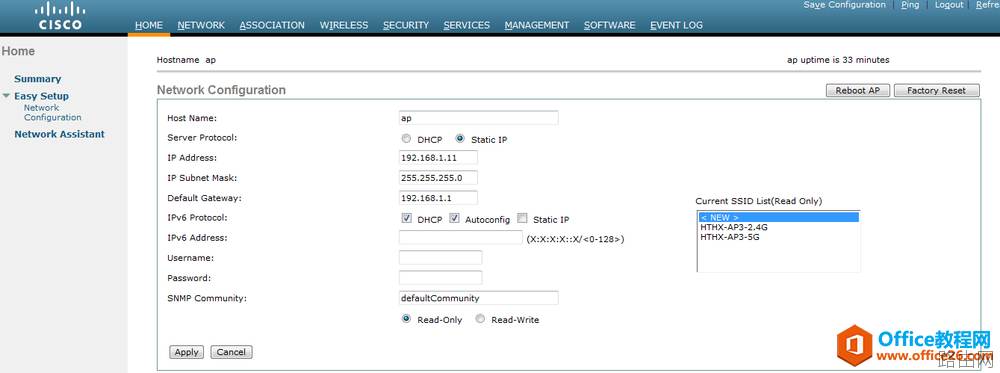Open Network Assistant in the sidebar
Image resolution: width=1000 pixels, height=373 pixels.
(59, 135)
